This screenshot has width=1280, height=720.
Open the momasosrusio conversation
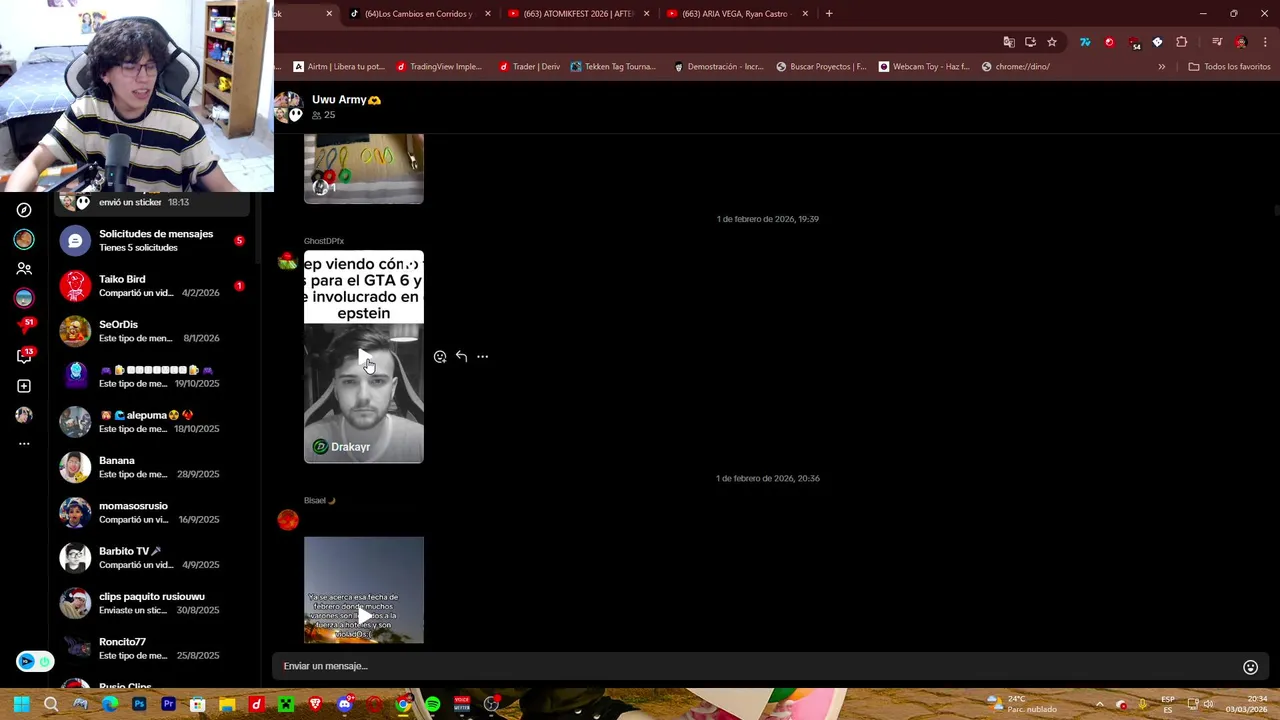(x=152, y=513)
